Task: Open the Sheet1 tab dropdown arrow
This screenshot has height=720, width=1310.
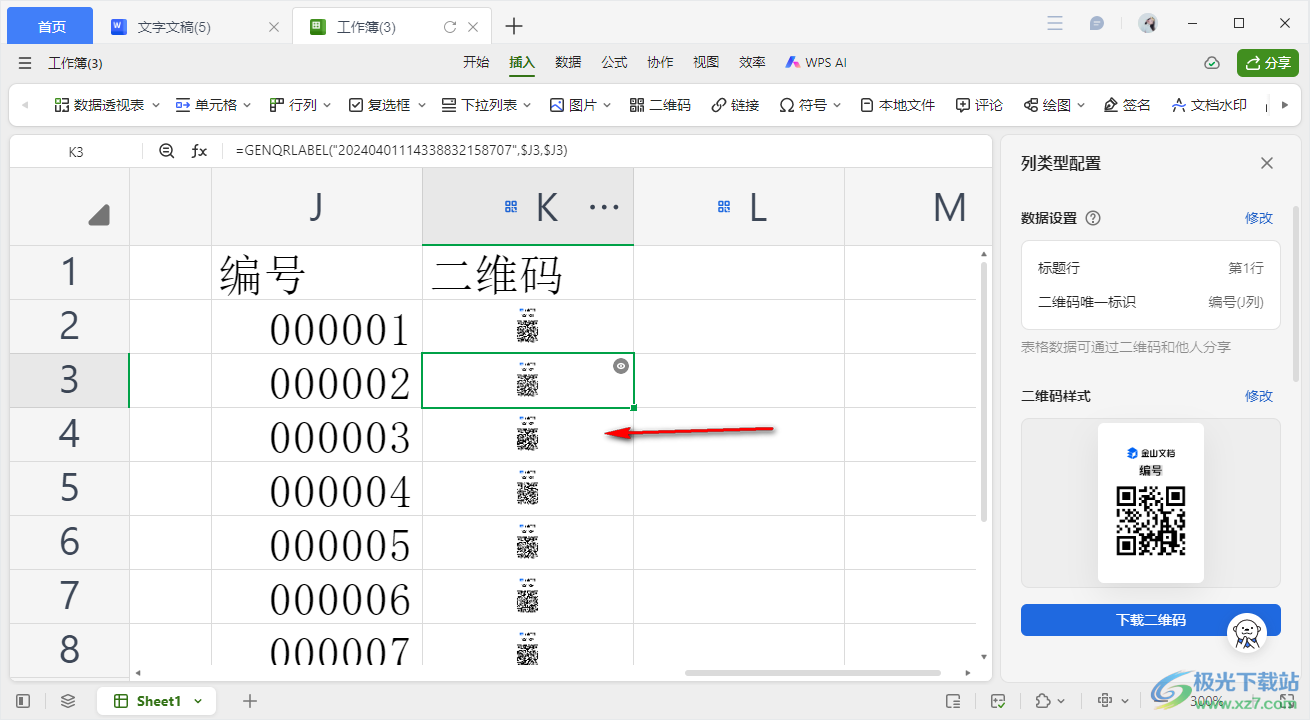Action: pyautogui.click(x=198, y=702)
